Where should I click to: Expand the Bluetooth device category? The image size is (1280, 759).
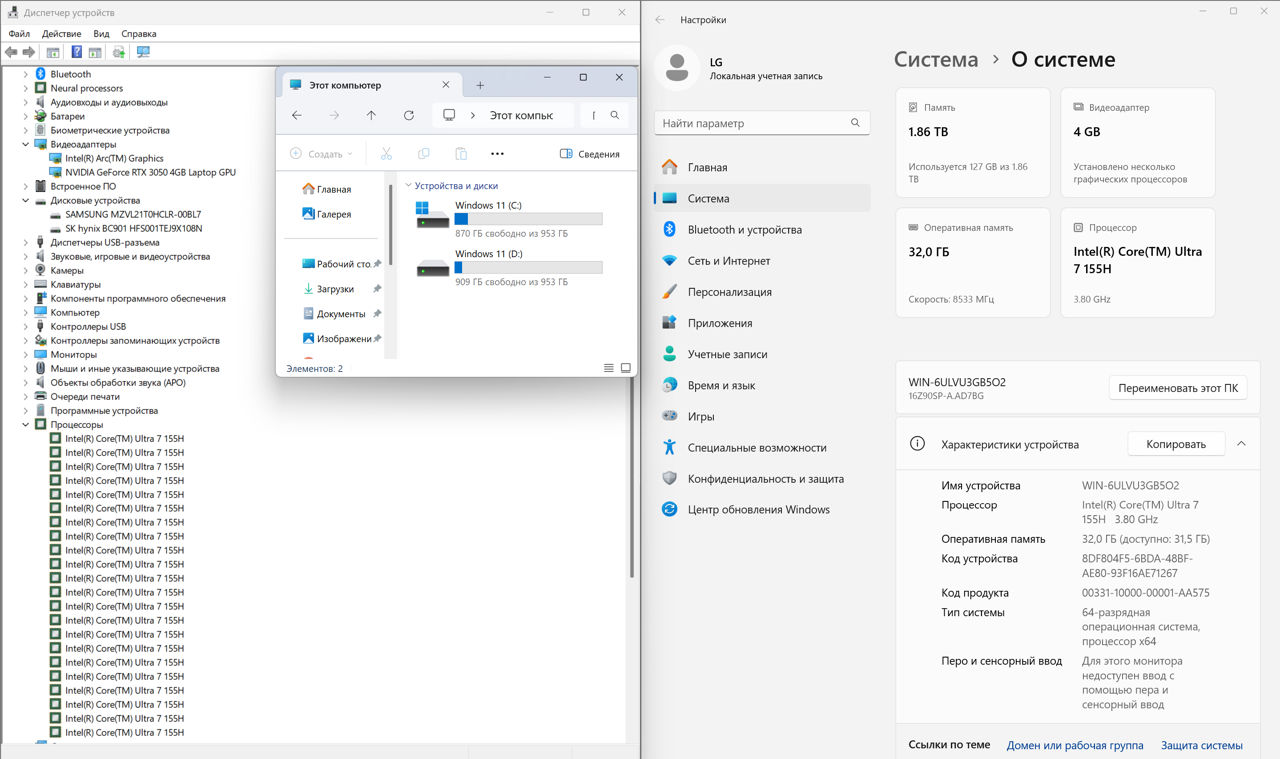(x=26, y=74)
